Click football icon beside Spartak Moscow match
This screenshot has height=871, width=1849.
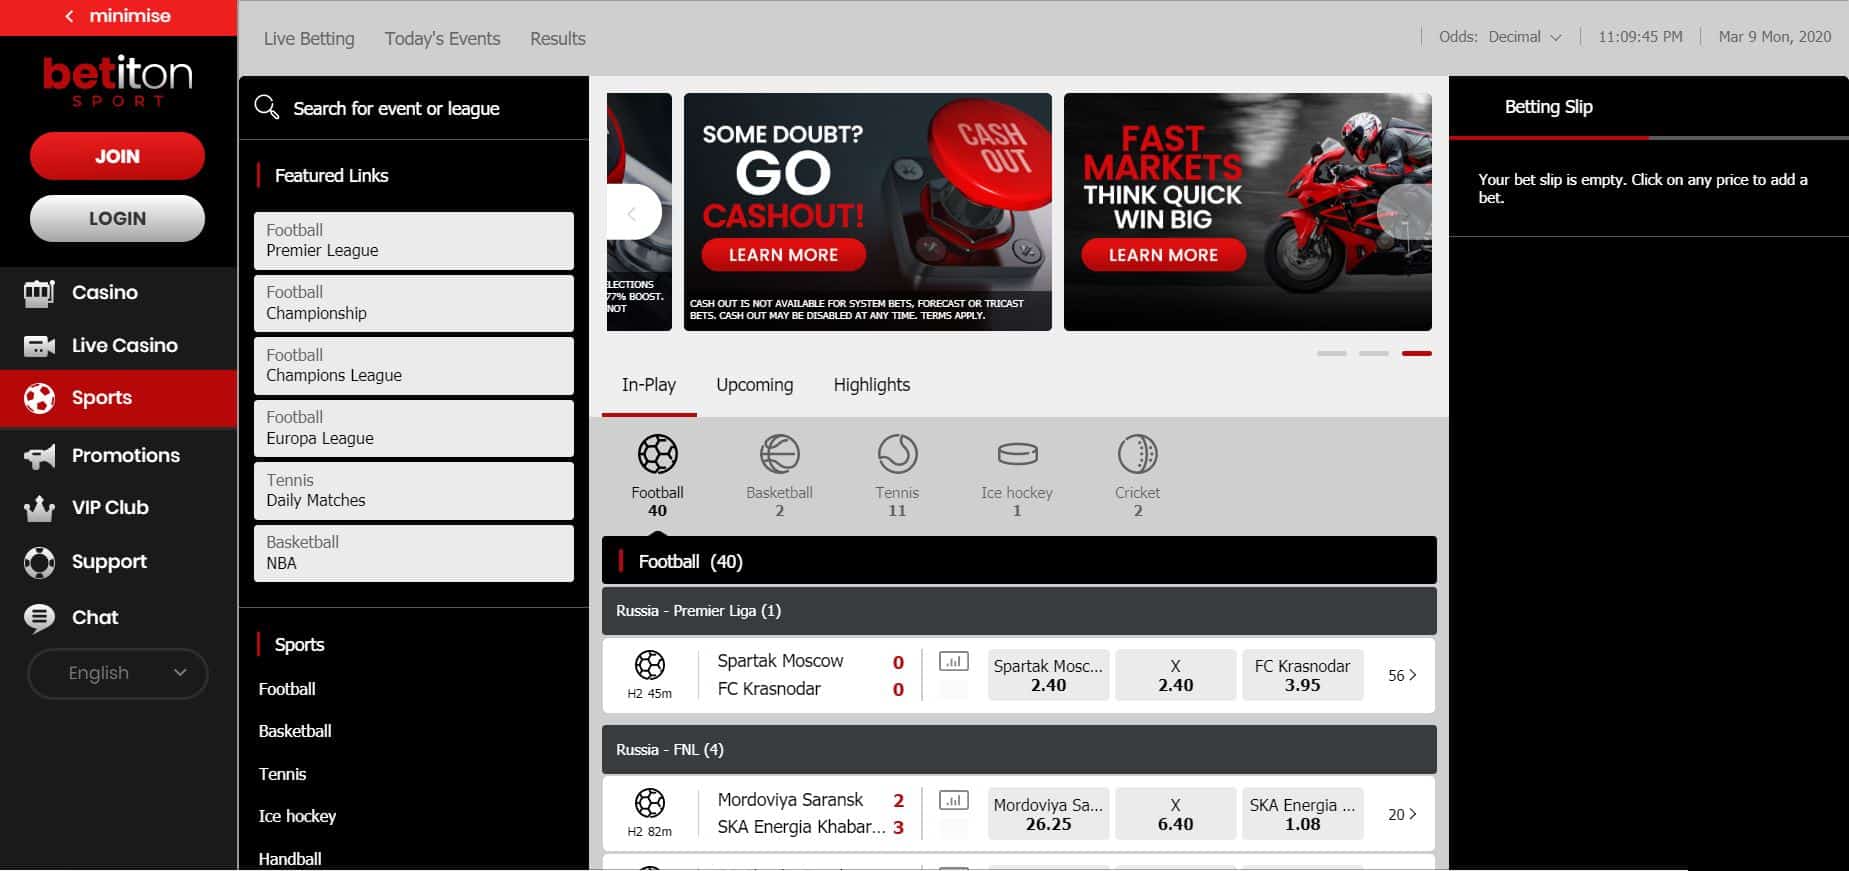point(650,665)
